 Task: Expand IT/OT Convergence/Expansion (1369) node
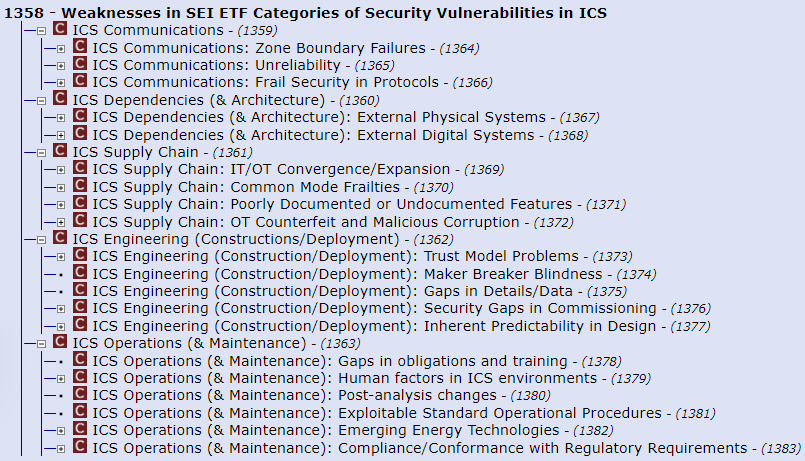pyautogui.click(x=60, y=170)
